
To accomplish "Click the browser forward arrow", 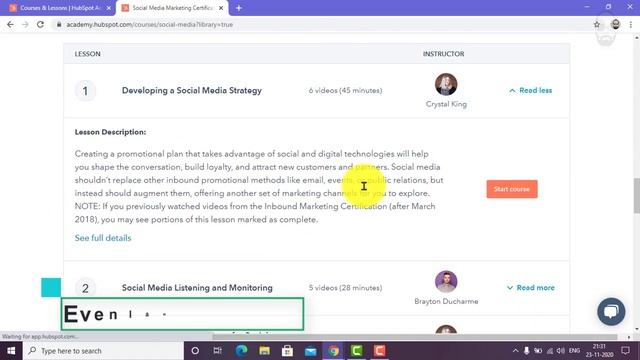I will point(25,24).
